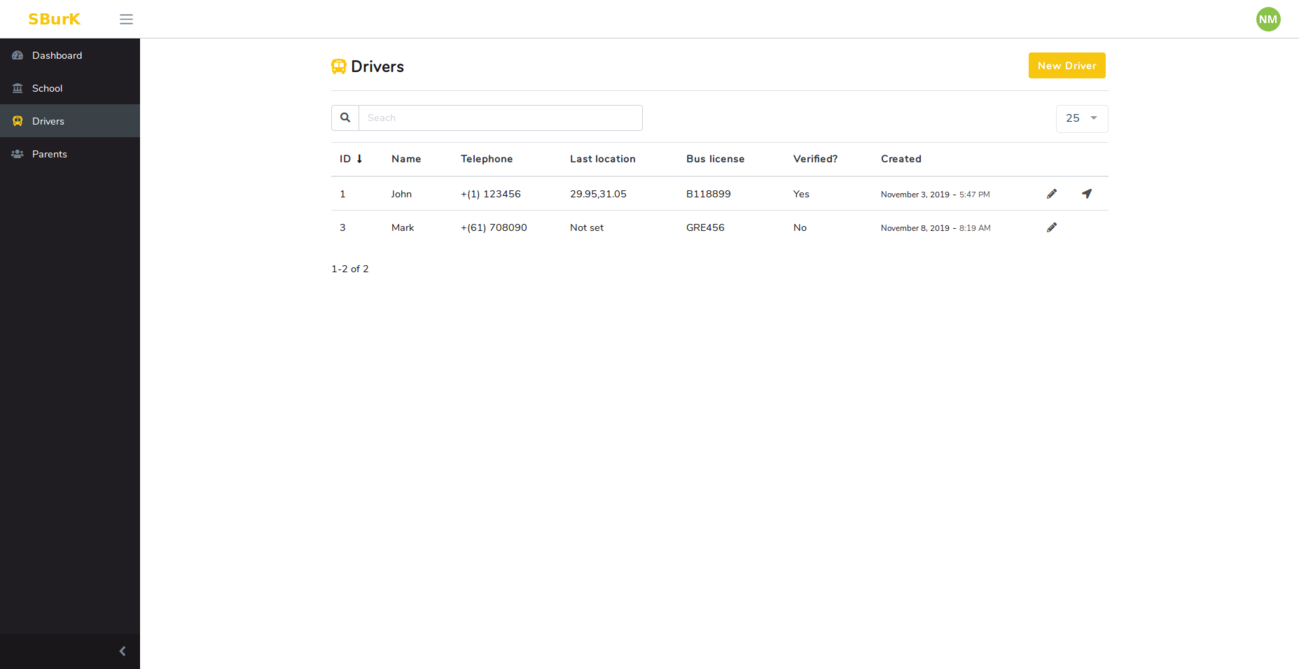1299x669 pixels.
Task: Click the Verified No value for Mark
Action: (800, 227)
